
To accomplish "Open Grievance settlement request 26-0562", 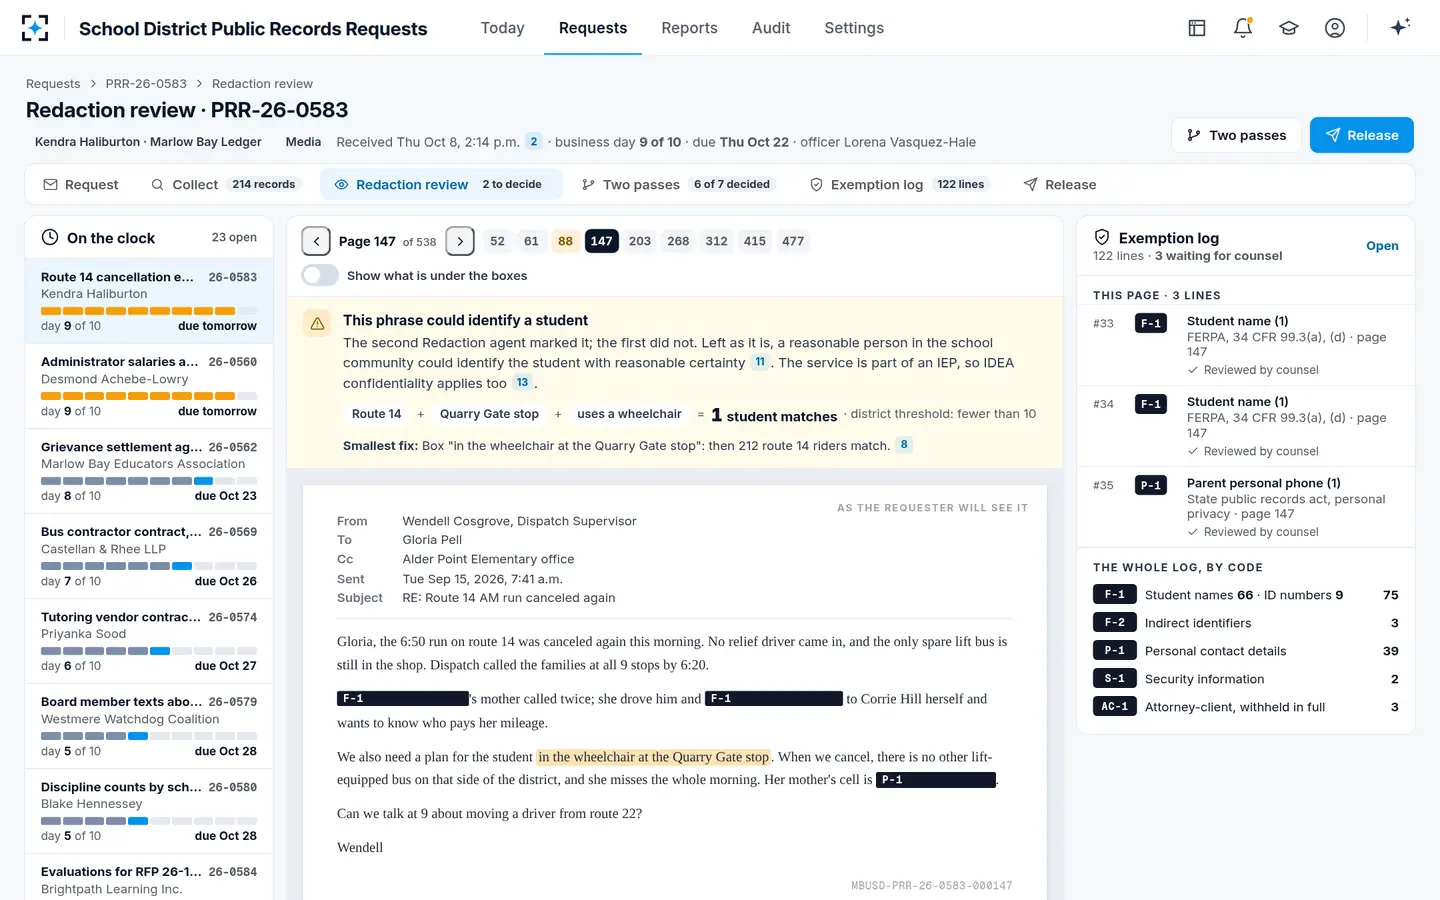I will click(x=149, y=472).
